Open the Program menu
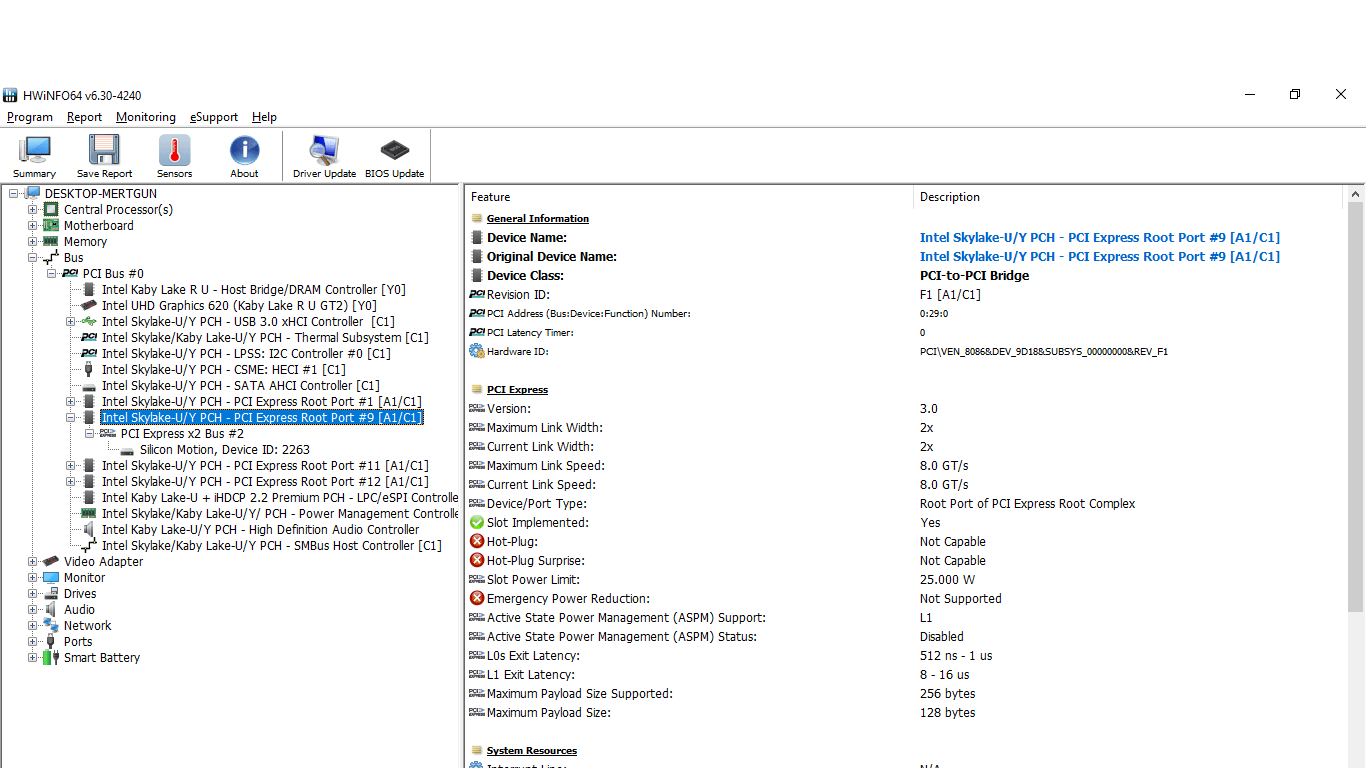This screenshot has width=1366, height=768. click(x=30, y=117)
